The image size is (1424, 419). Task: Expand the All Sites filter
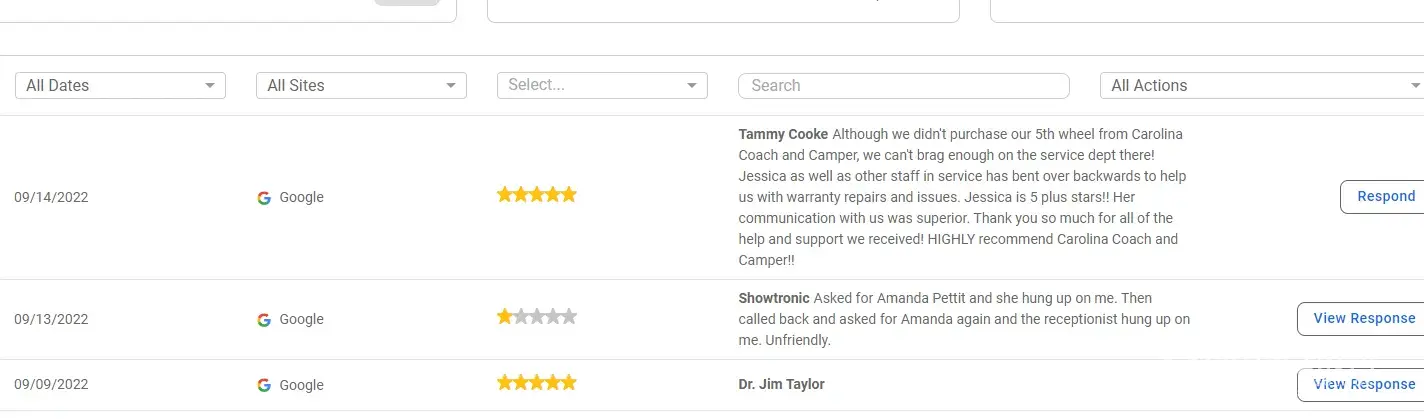coord(361,86)
